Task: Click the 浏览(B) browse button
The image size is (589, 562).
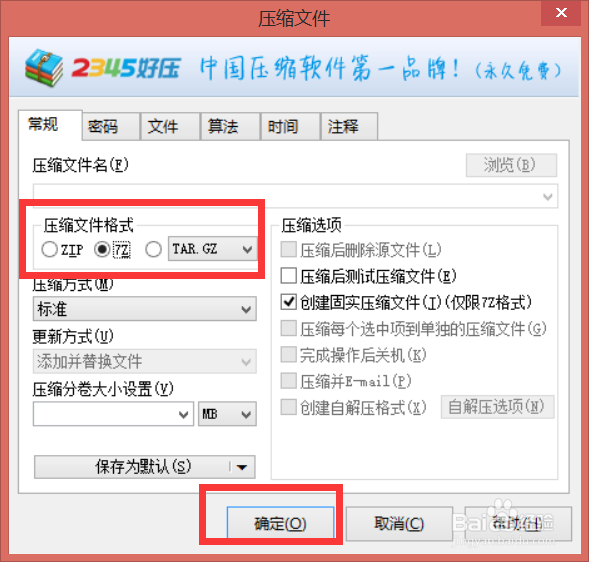Action: coord(511,165)
